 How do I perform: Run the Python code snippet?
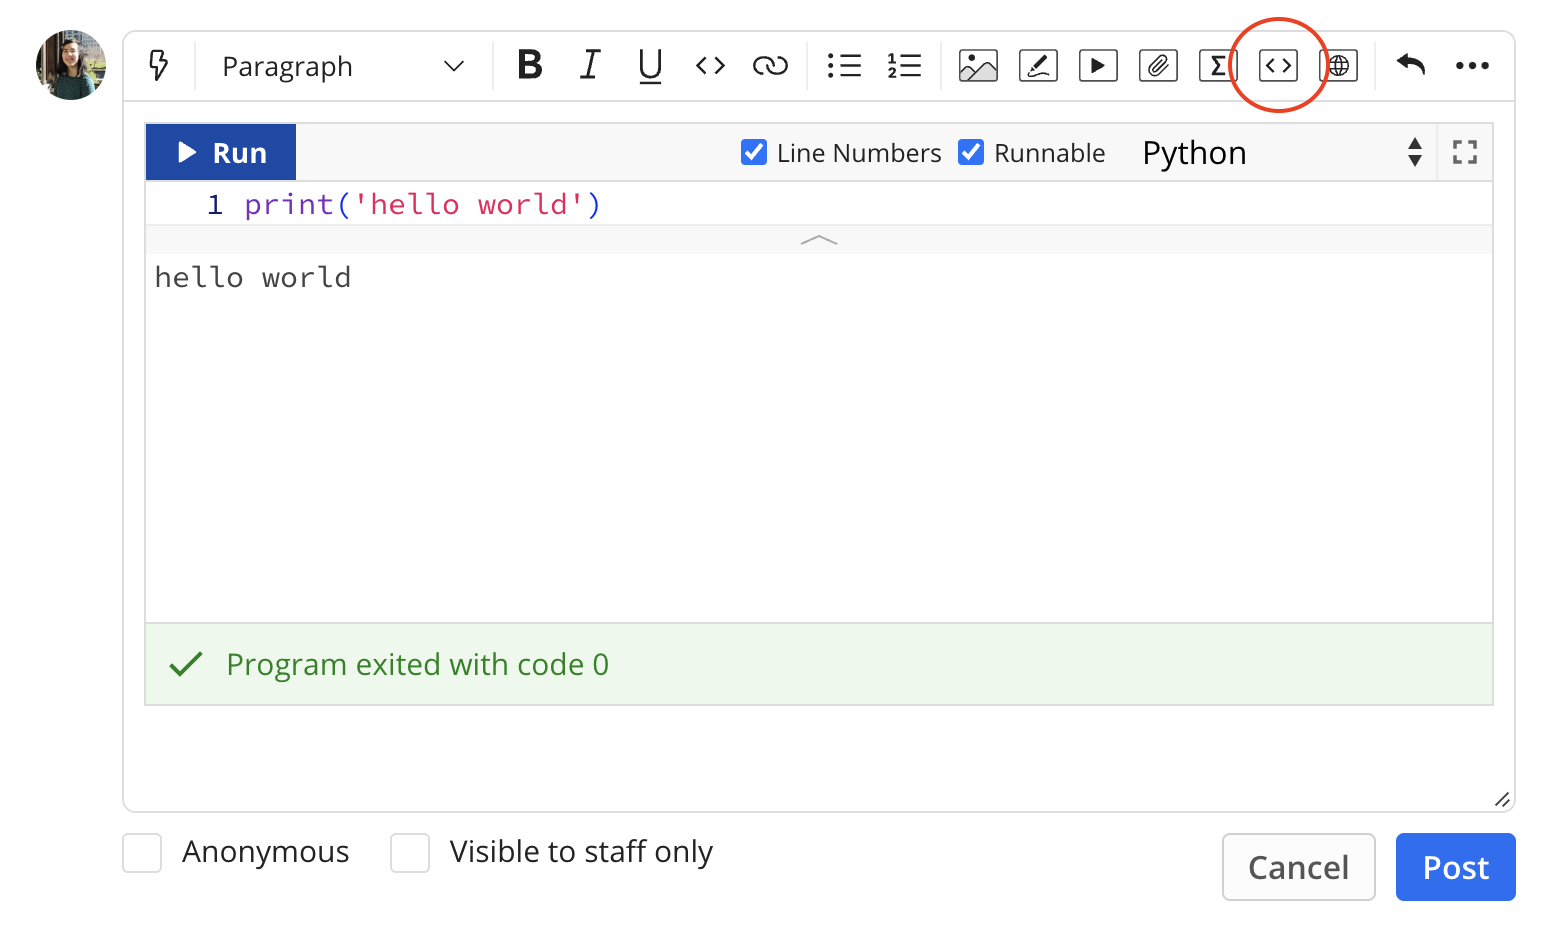coord(221,152)
